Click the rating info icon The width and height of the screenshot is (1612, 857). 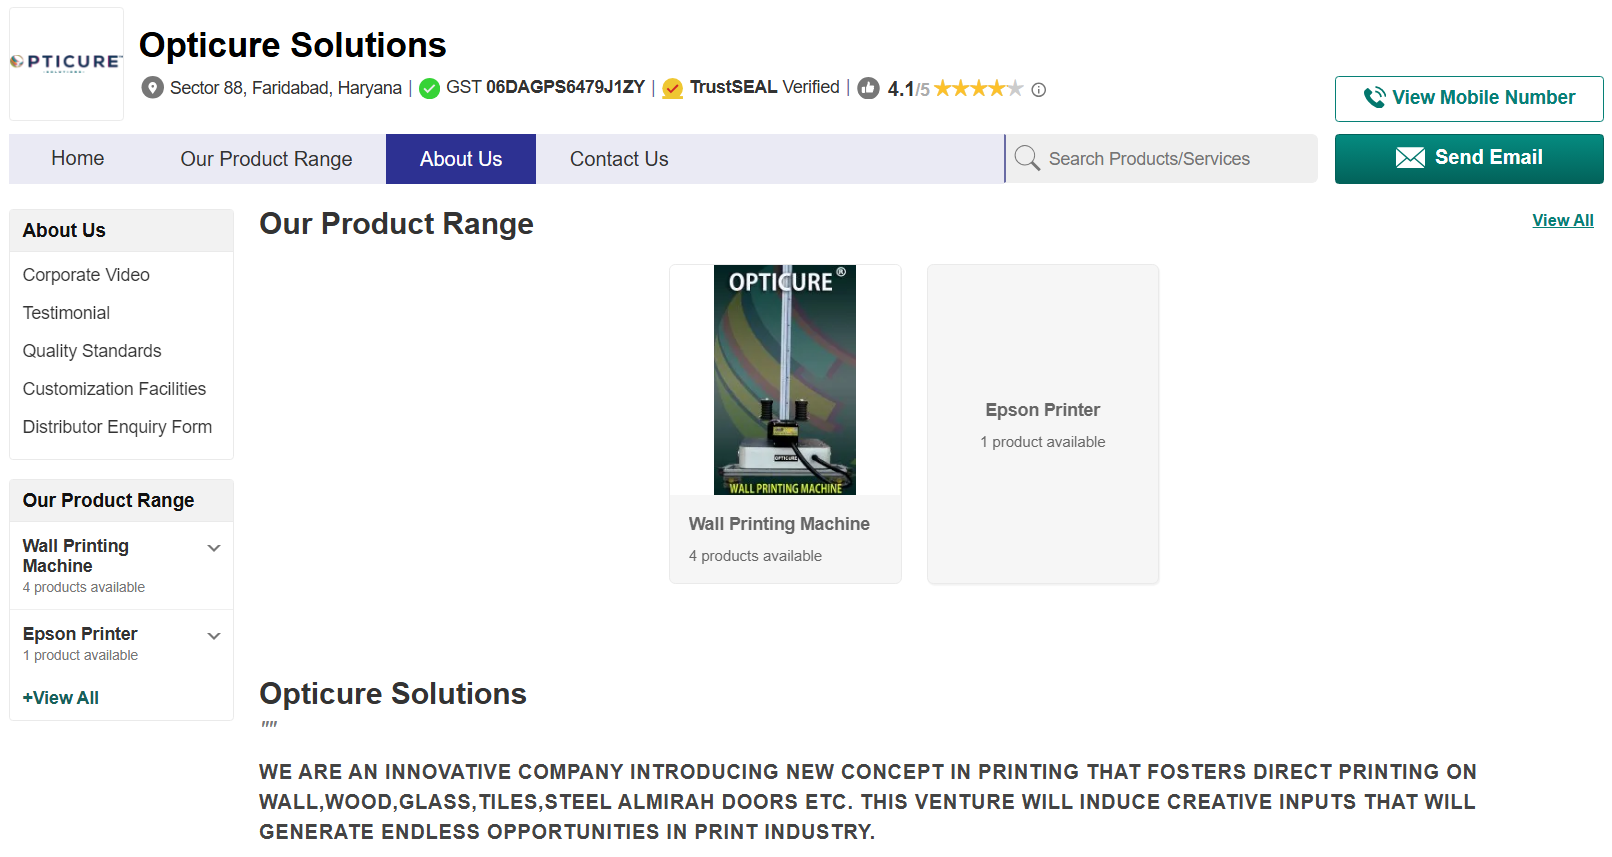1039,89
